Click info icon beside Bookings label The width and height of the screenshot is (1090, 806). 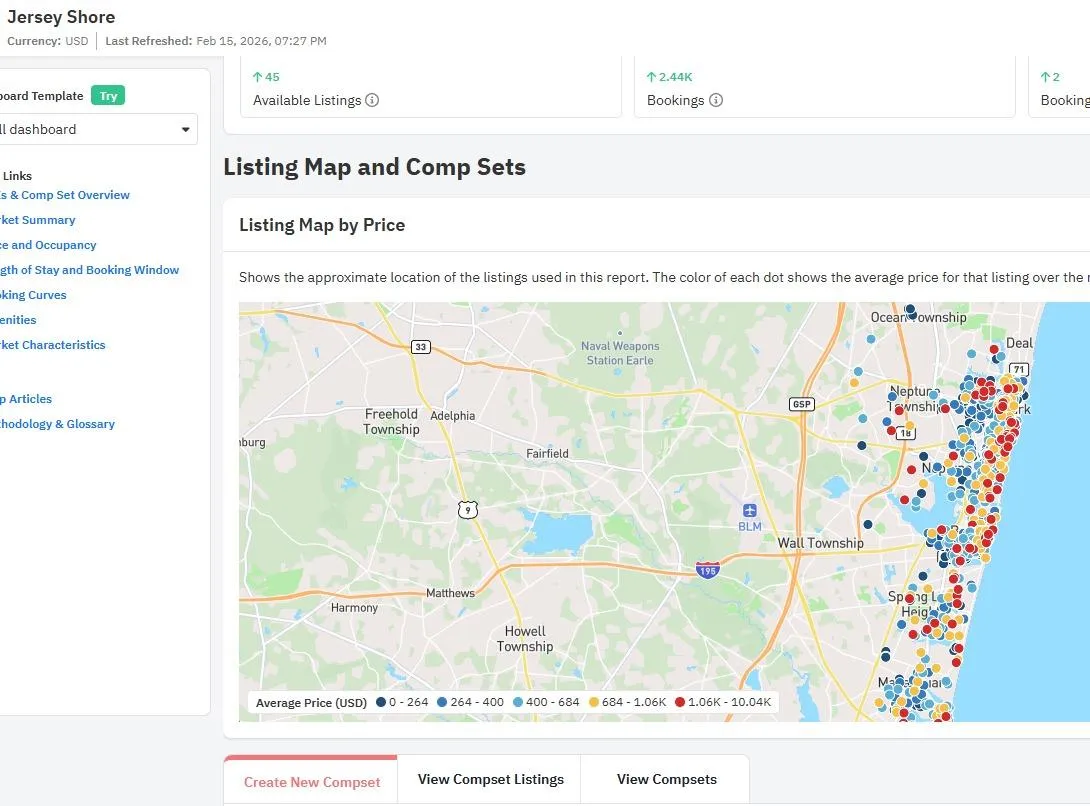point(716,100)
